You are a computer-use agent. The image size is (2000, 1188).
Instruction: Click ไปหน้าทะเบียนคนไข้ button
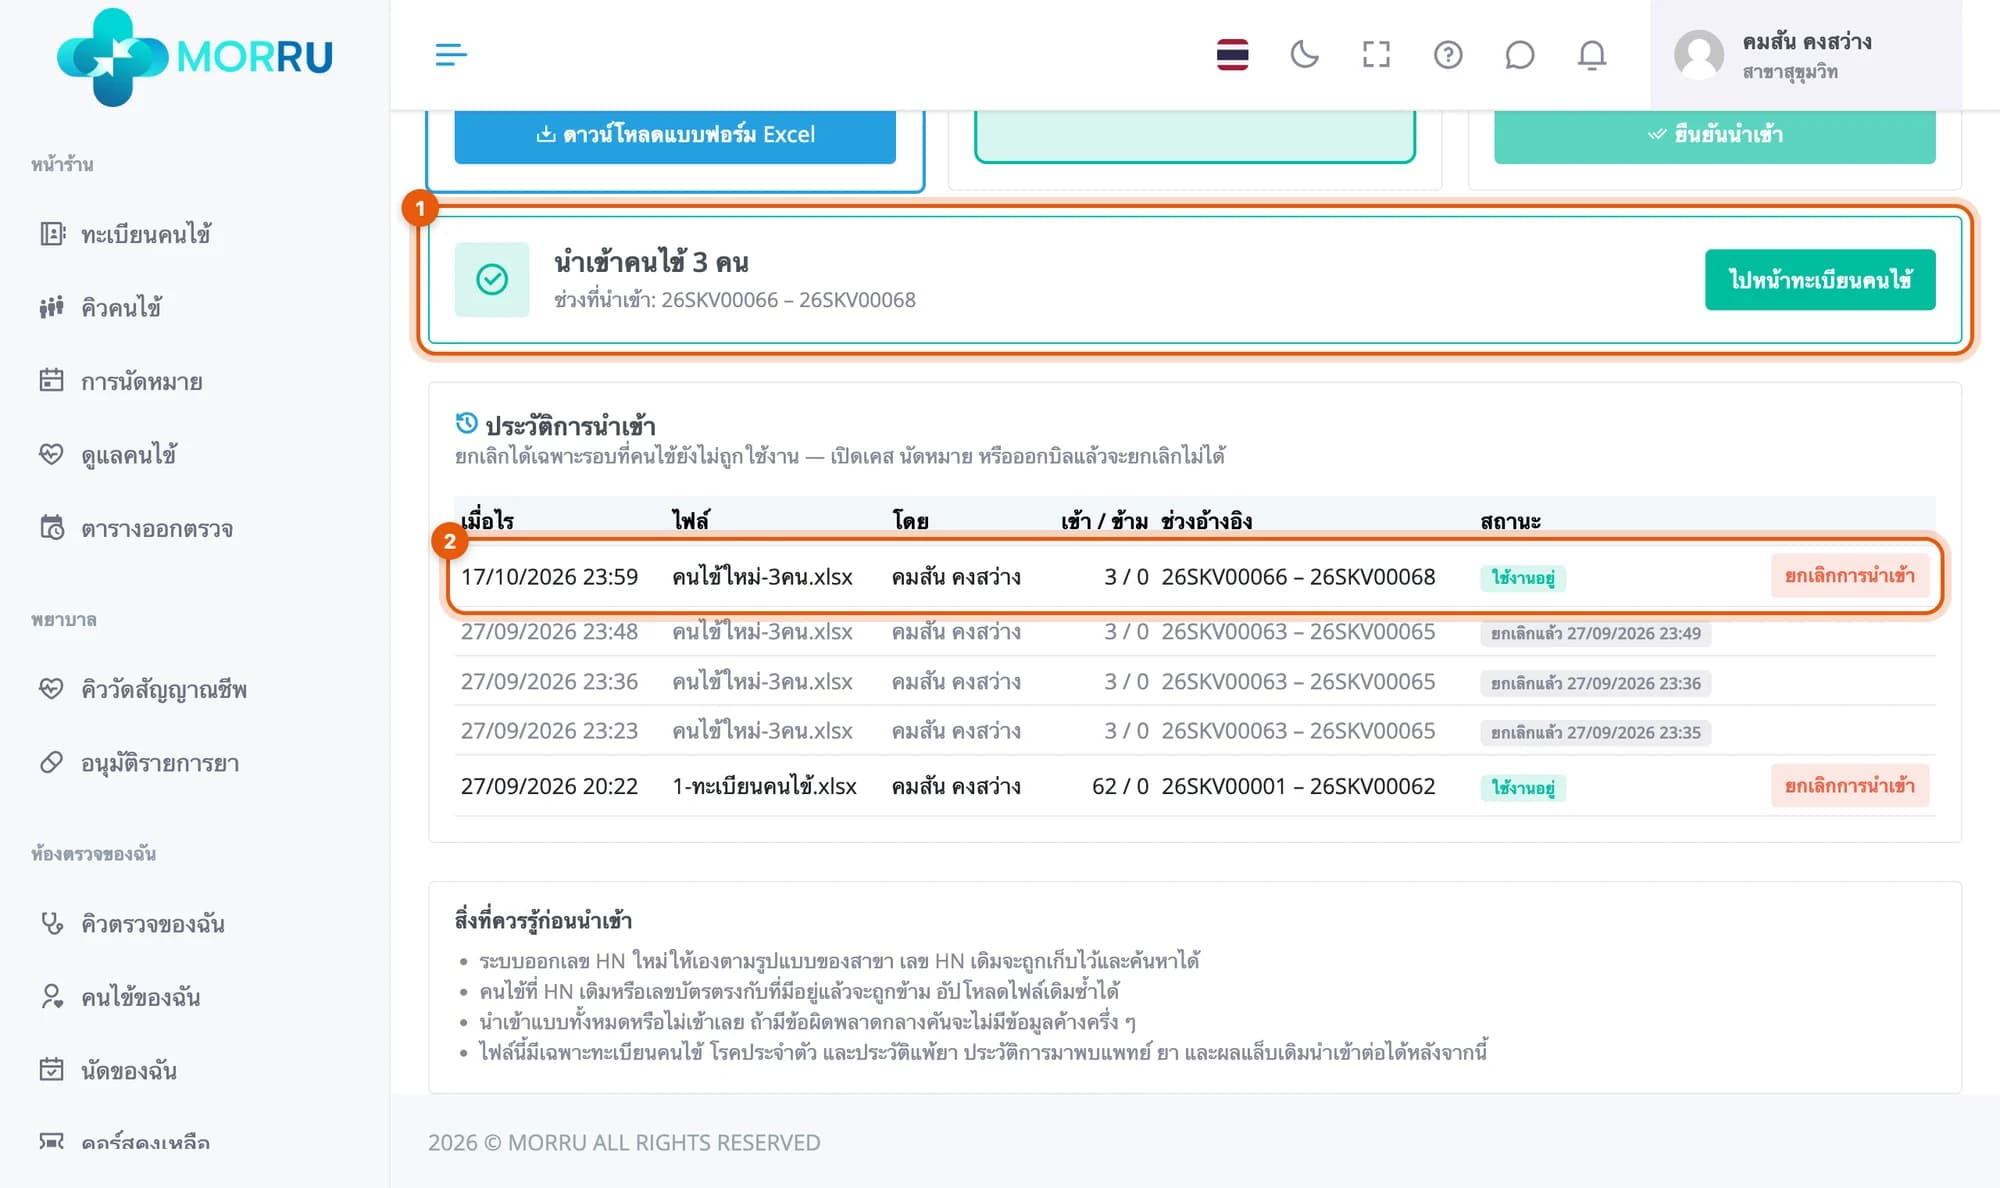coord(1820,280)
